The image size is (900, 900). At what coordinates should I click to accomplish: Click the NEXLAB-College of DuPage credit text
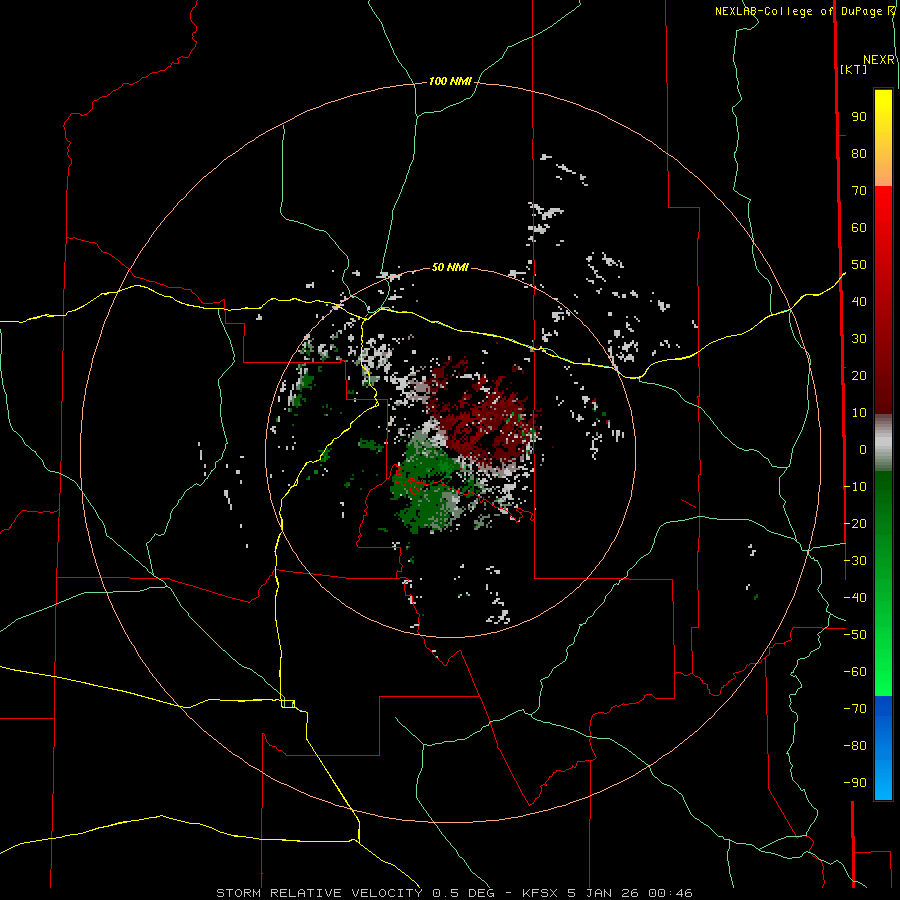(x=804, y=11)
